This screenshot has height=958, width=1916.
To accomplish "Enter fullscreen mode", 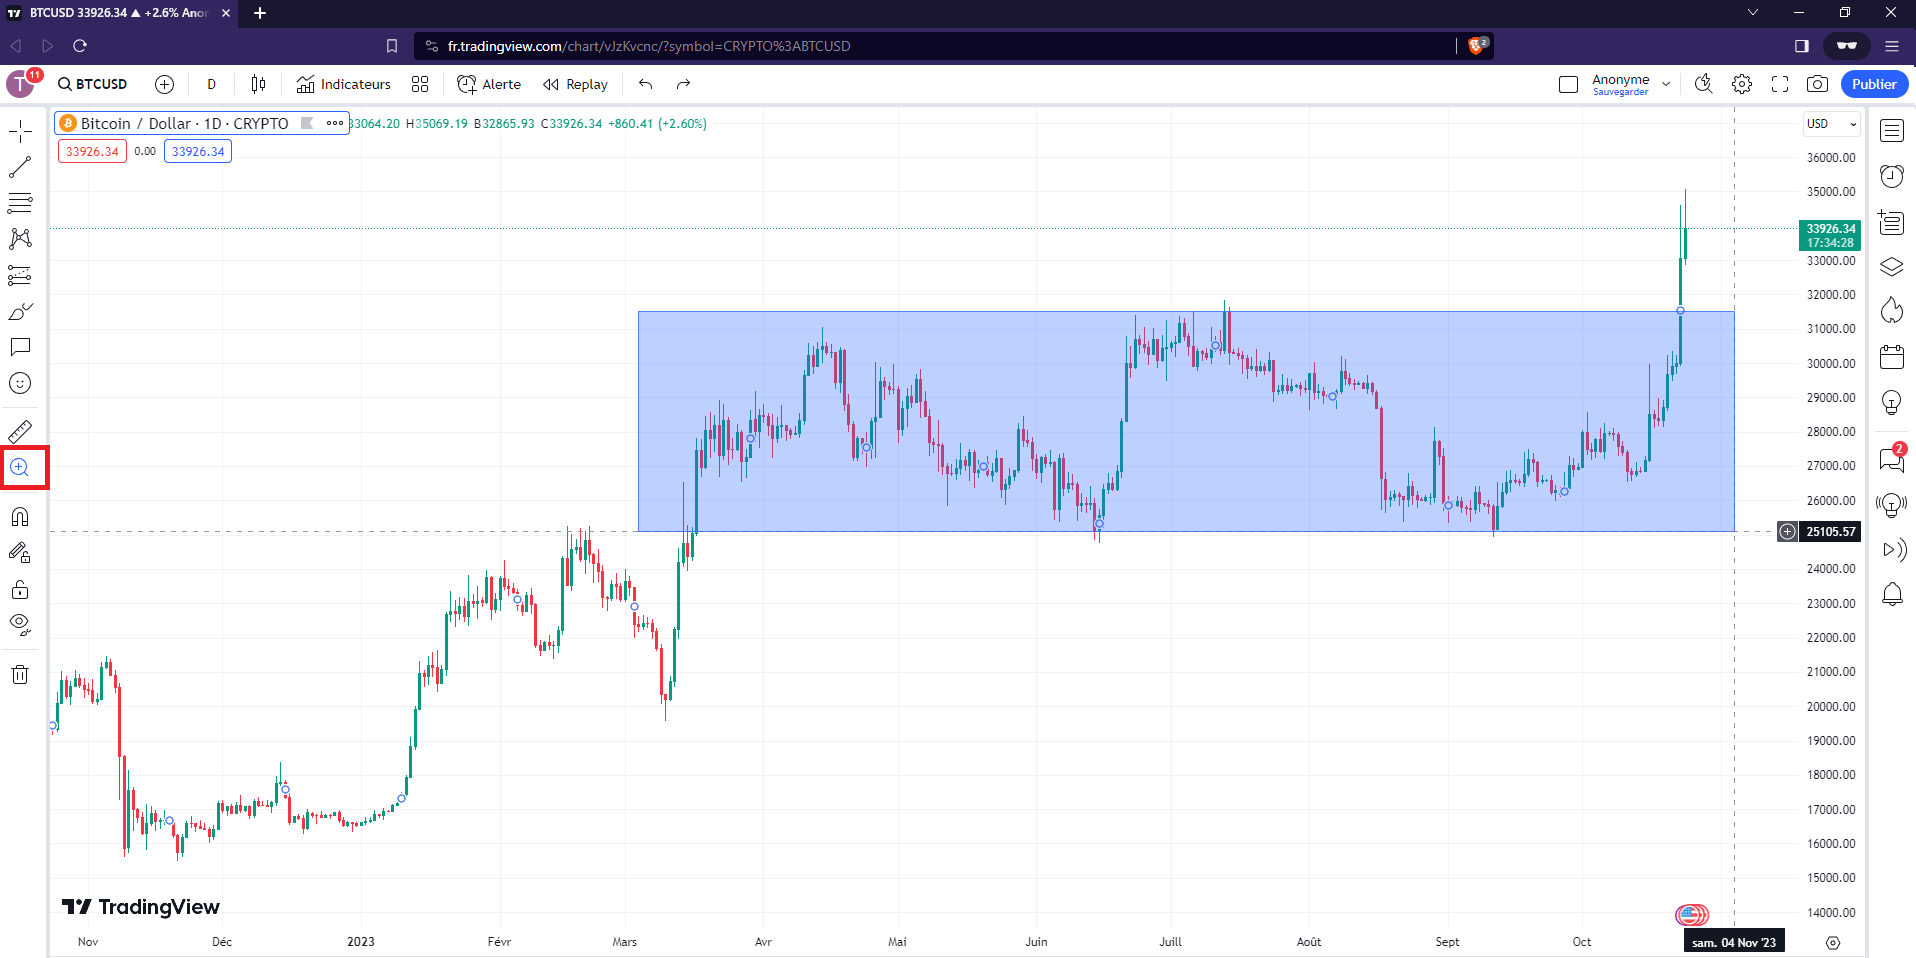I will [1780, 84].
